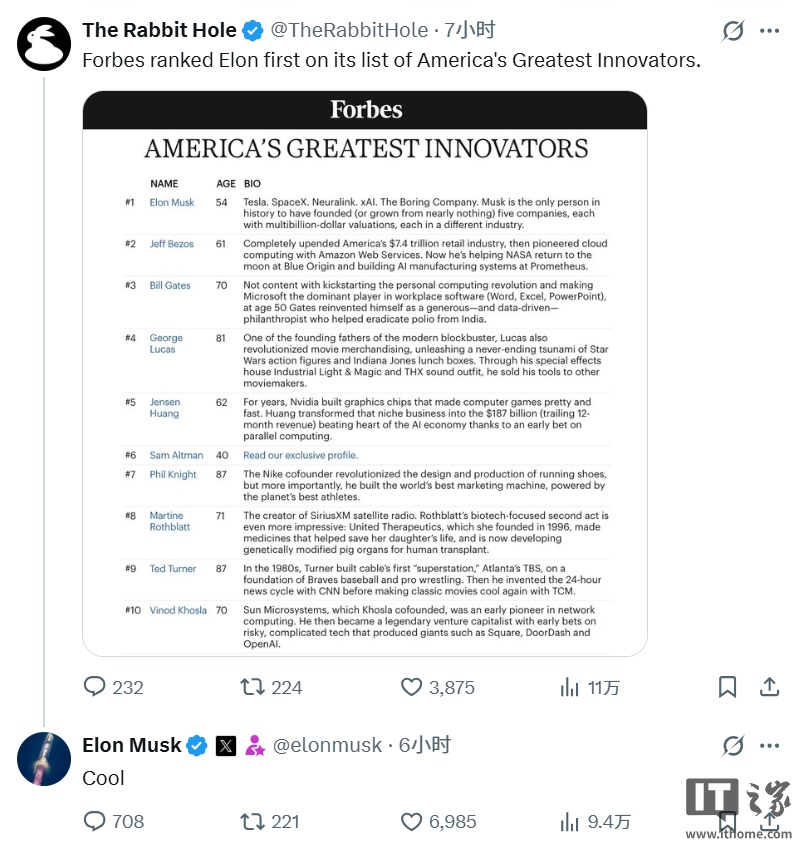The image size is (804, 849).
Task: View analytics for The Rabbit Hole's post
Action: click(571, 687)
